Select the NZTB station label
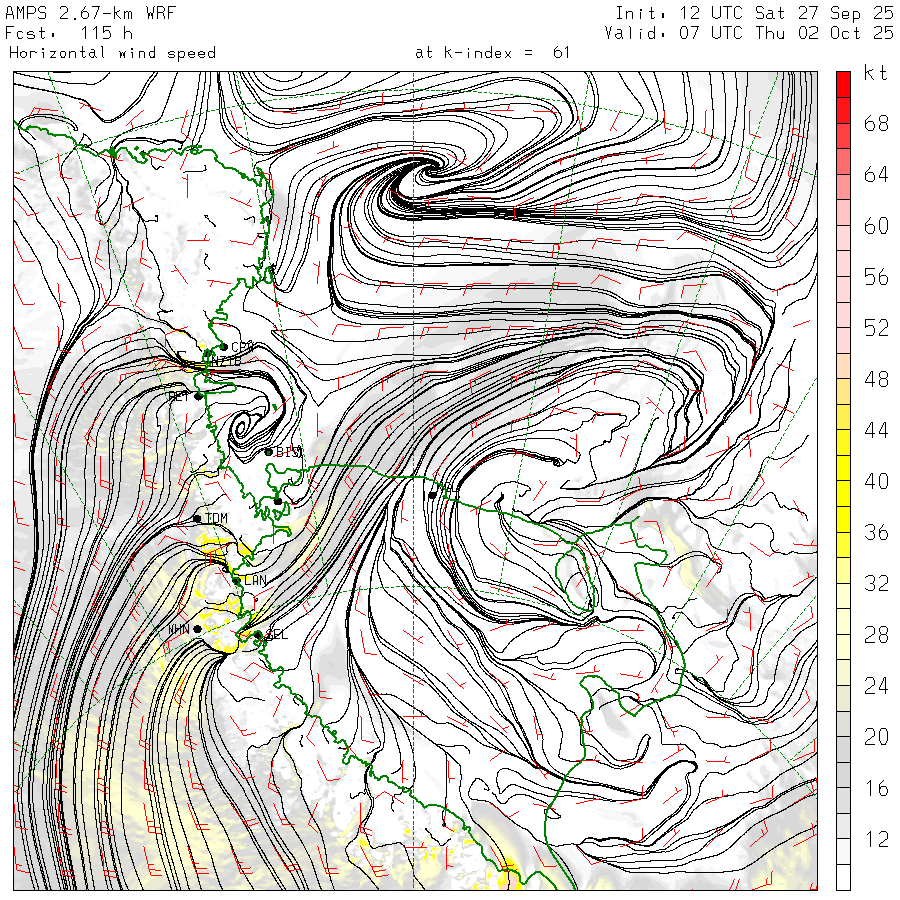The width and height of the screenshot is (900, 900). [x=226, y=362]
